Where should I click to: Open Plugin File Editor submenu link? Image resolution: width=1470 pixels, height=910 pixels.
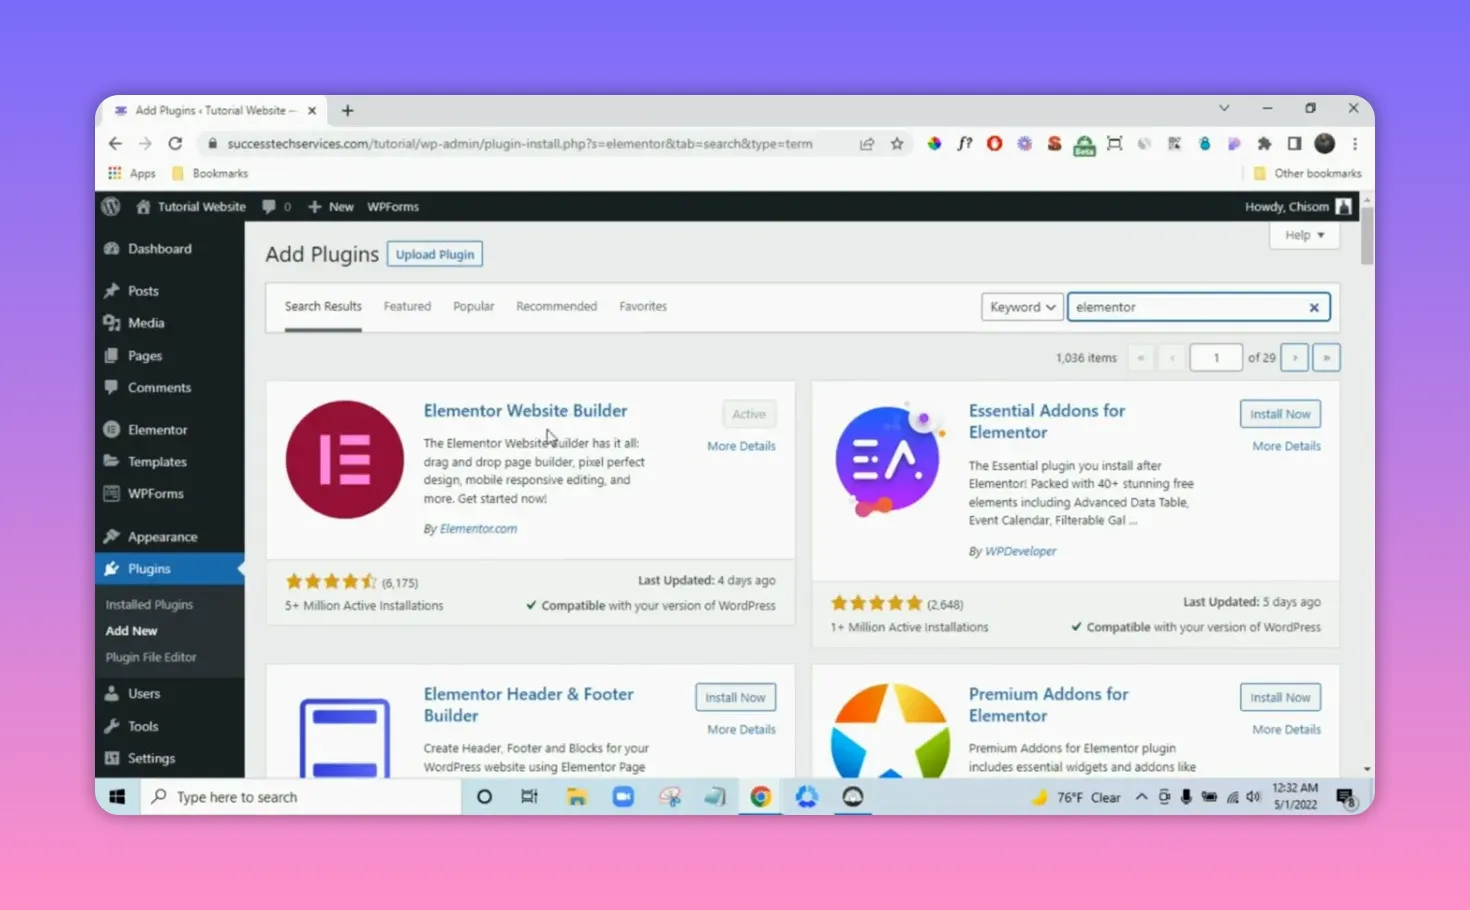coord(151,657)
